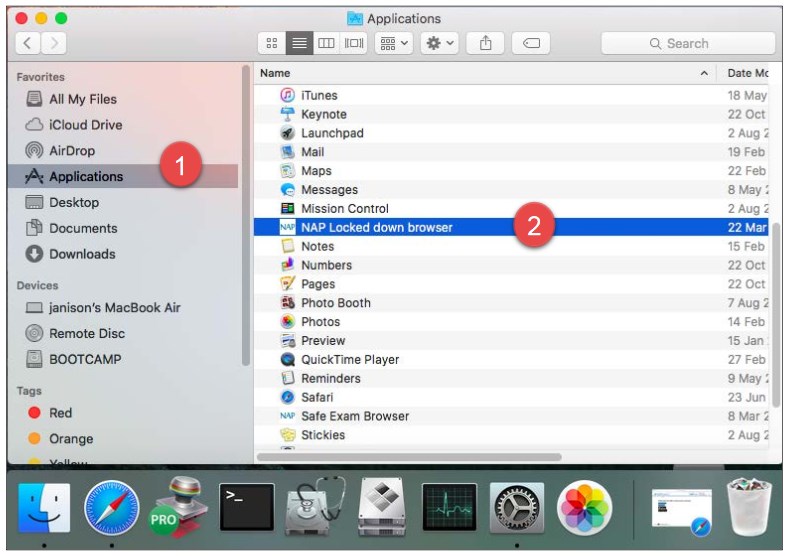Click the Share button in the toolbar
Screen dimensions: 788x556
pyautogui.click(x=485, y=43)
